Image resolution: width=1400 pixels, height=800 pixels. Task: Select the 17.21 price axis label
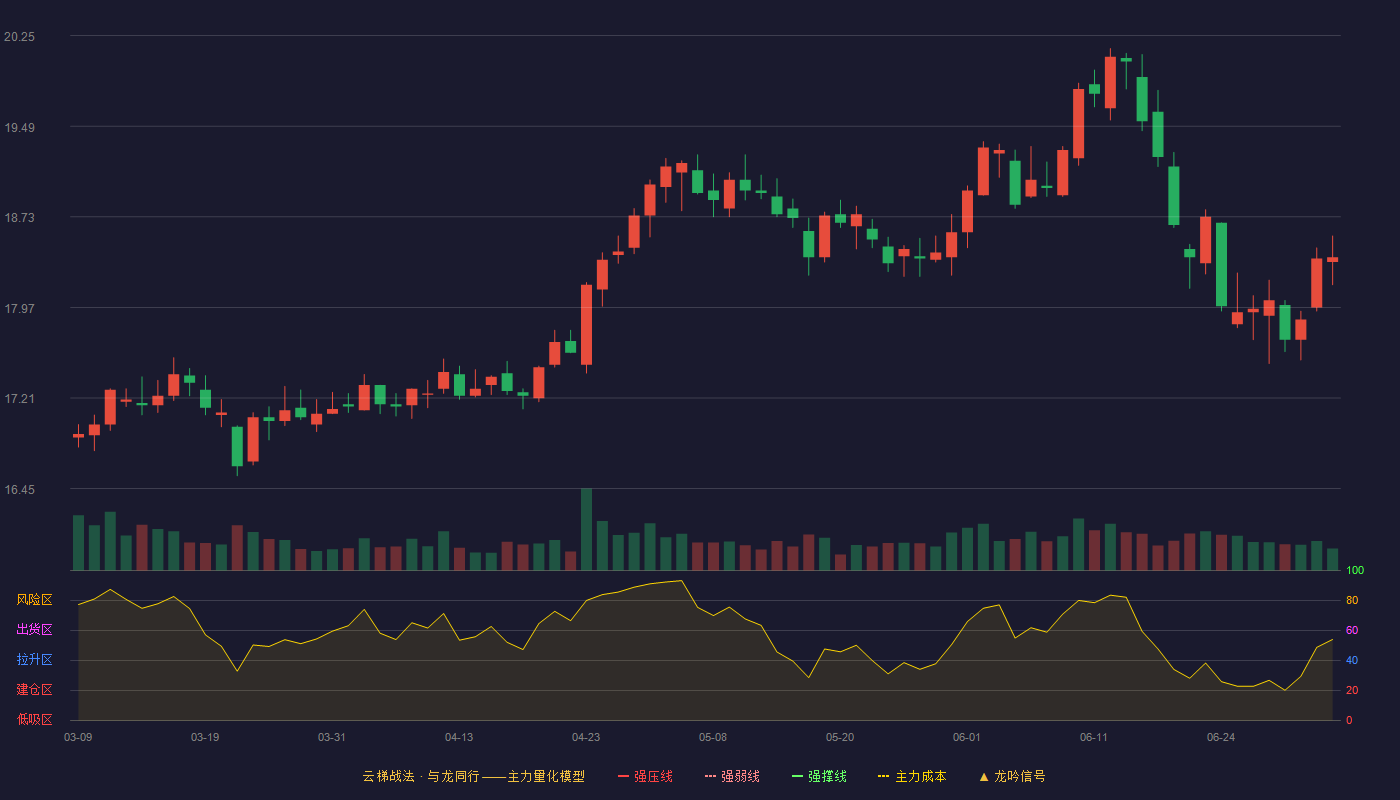pyautogui.click(x=19, y=398)
